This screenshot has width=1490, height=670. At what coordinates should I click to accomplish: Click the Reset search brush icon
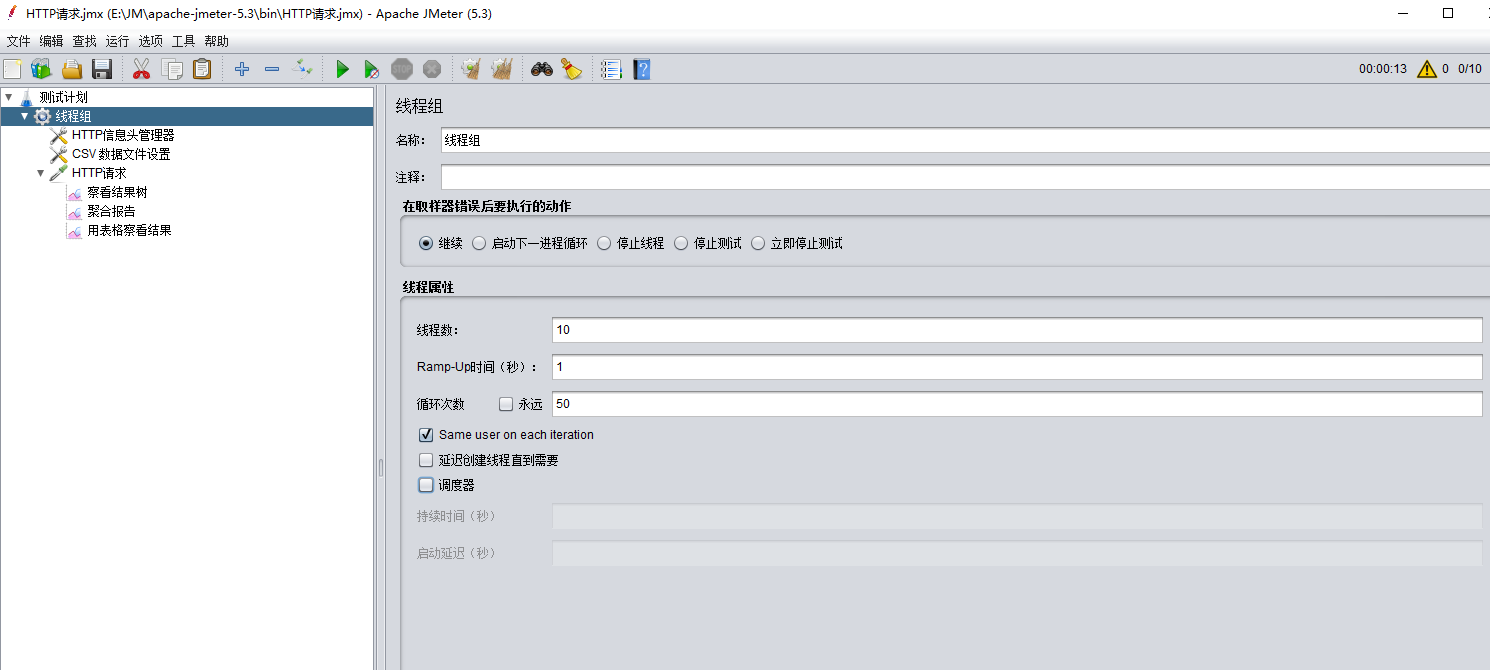[571, 69]
